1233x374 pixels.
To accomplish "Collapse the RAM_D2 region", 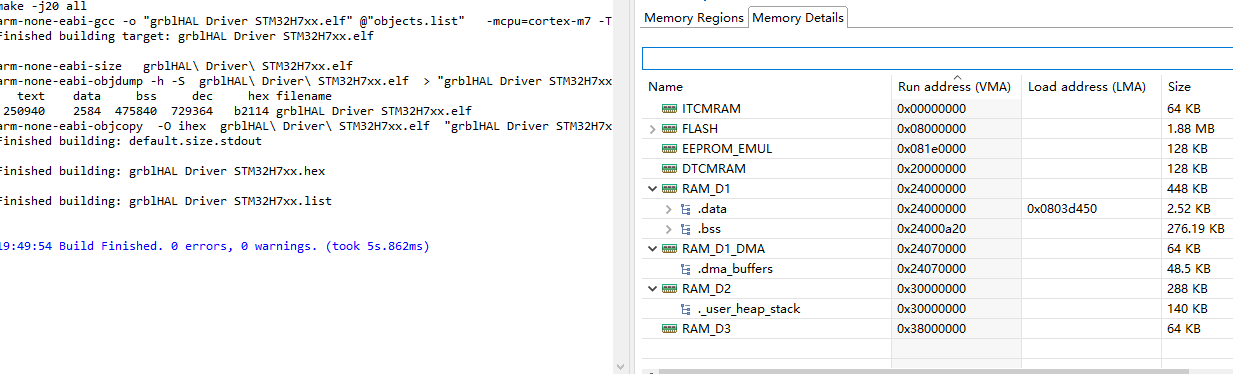I will [653, 288].
